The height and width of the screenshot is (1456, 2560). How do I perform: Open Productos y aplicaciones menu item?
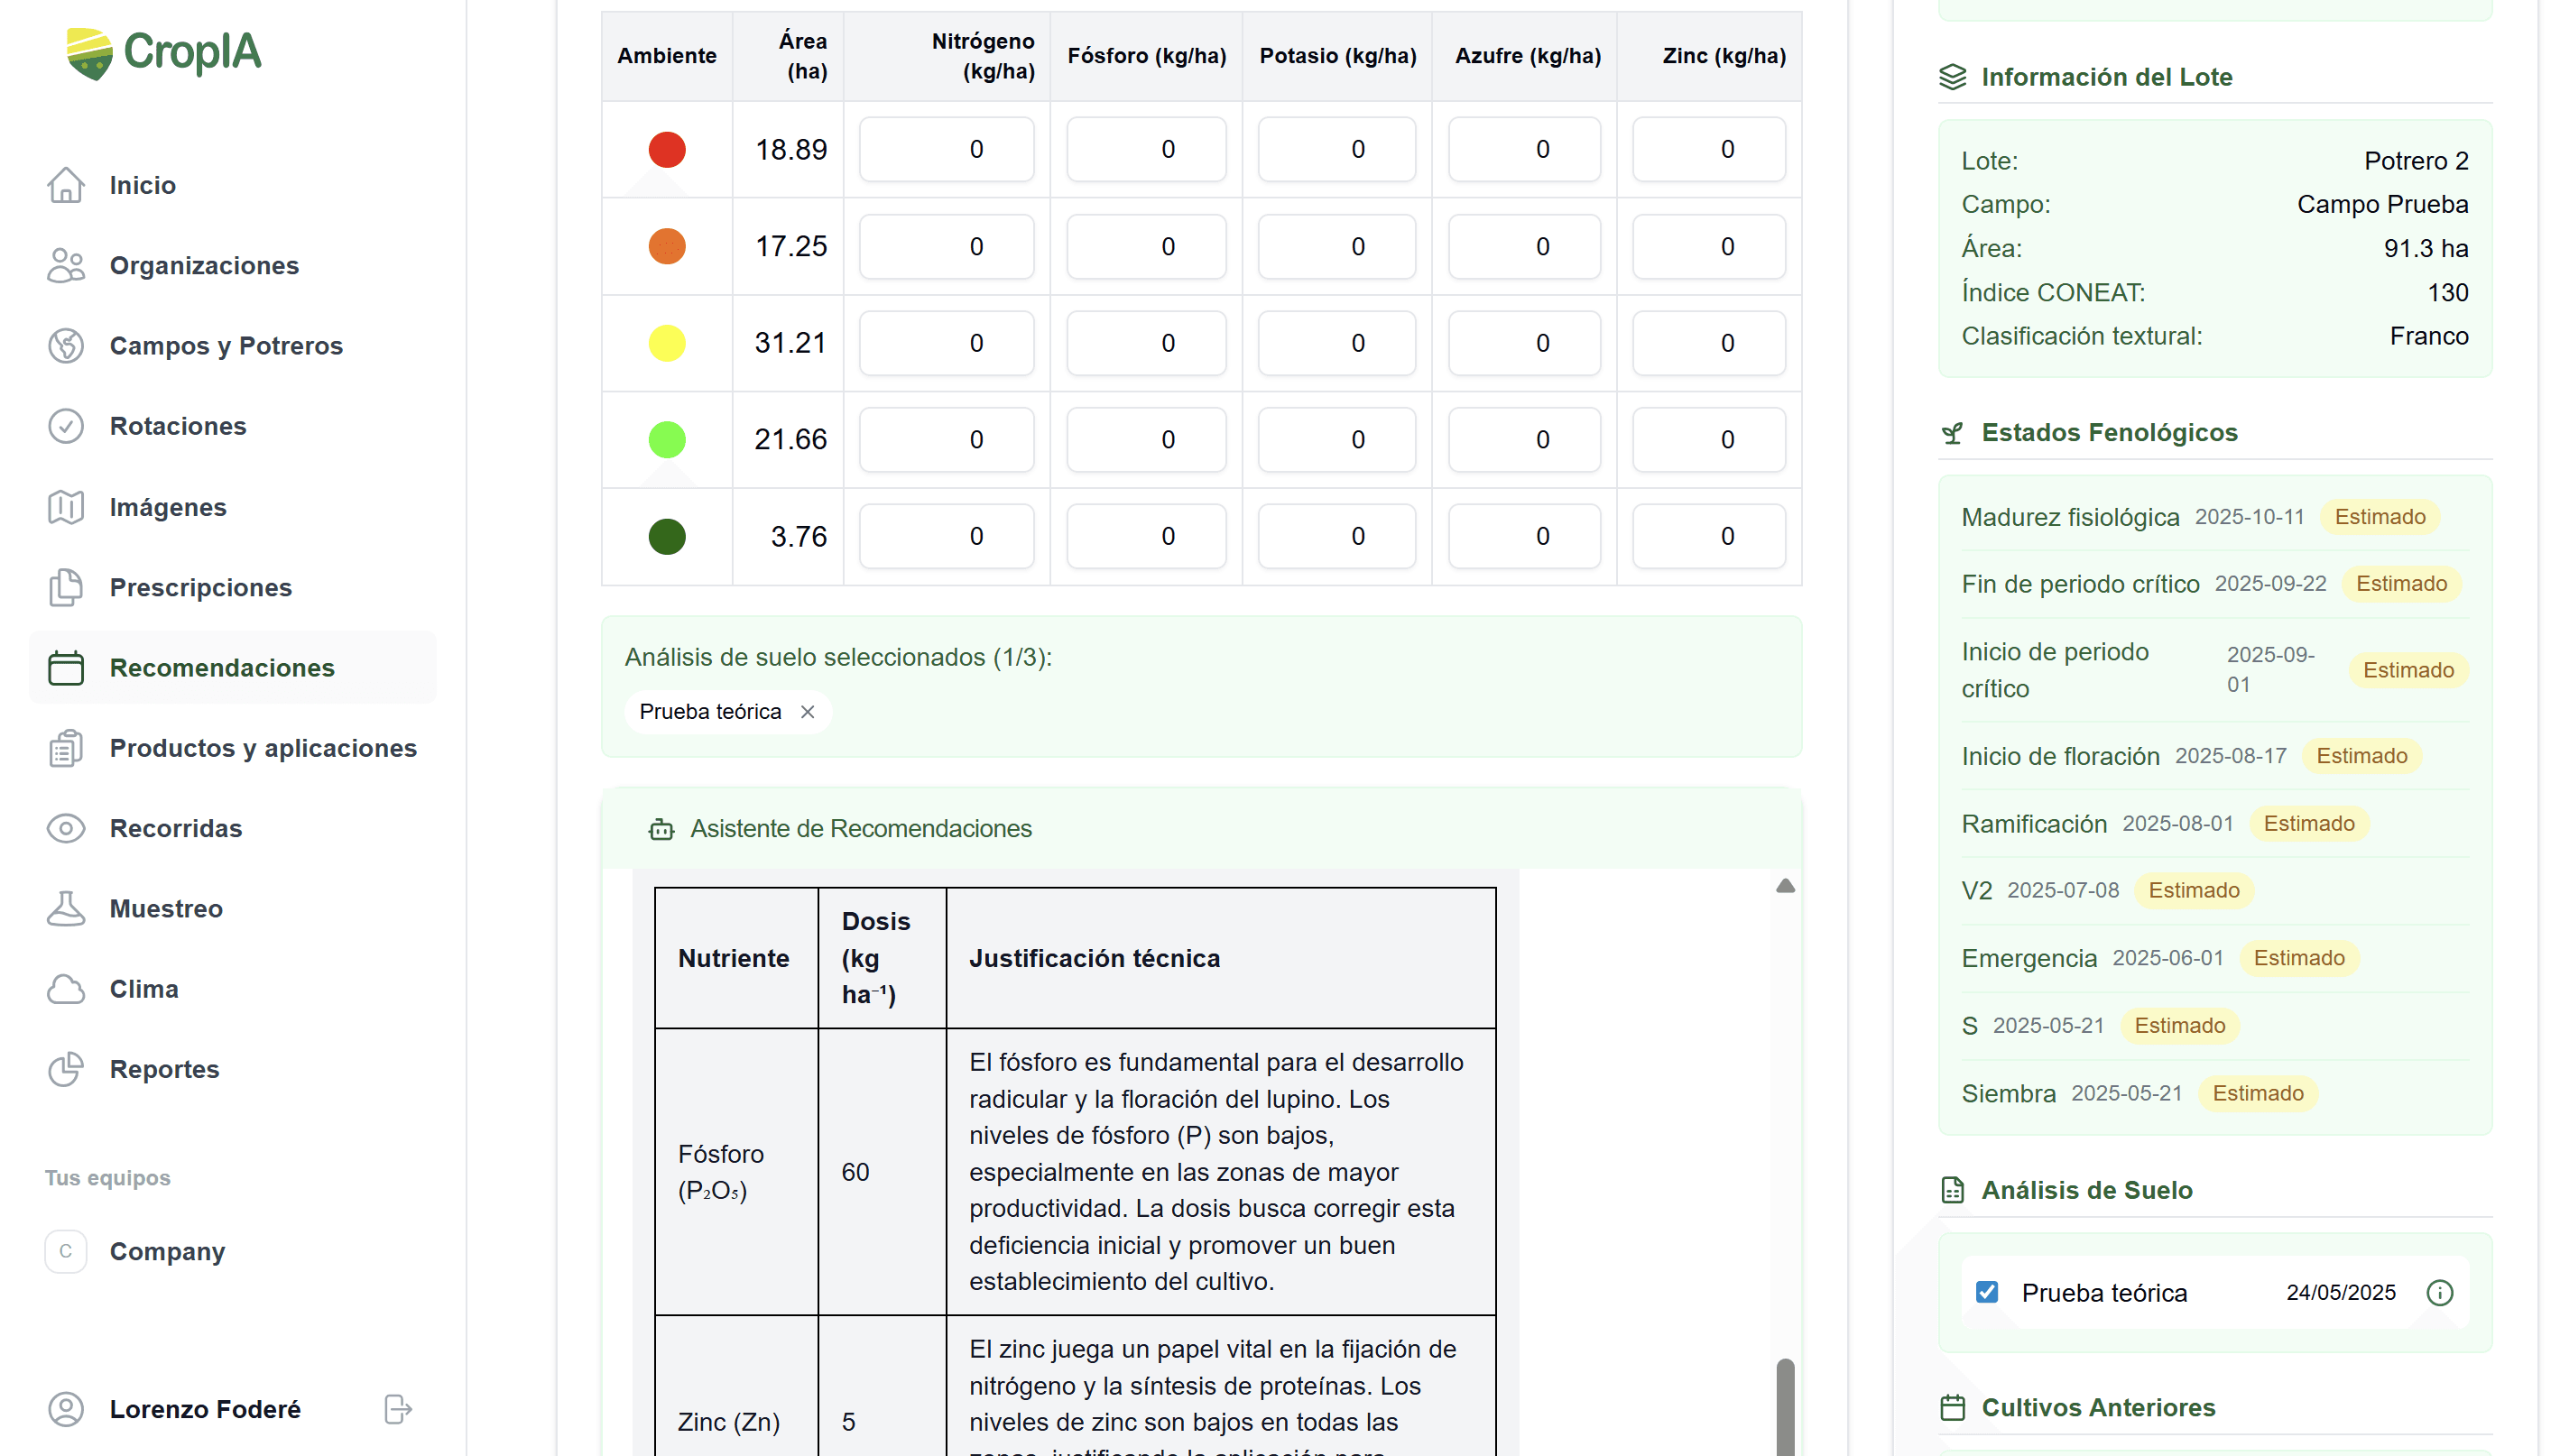point(262,748)
